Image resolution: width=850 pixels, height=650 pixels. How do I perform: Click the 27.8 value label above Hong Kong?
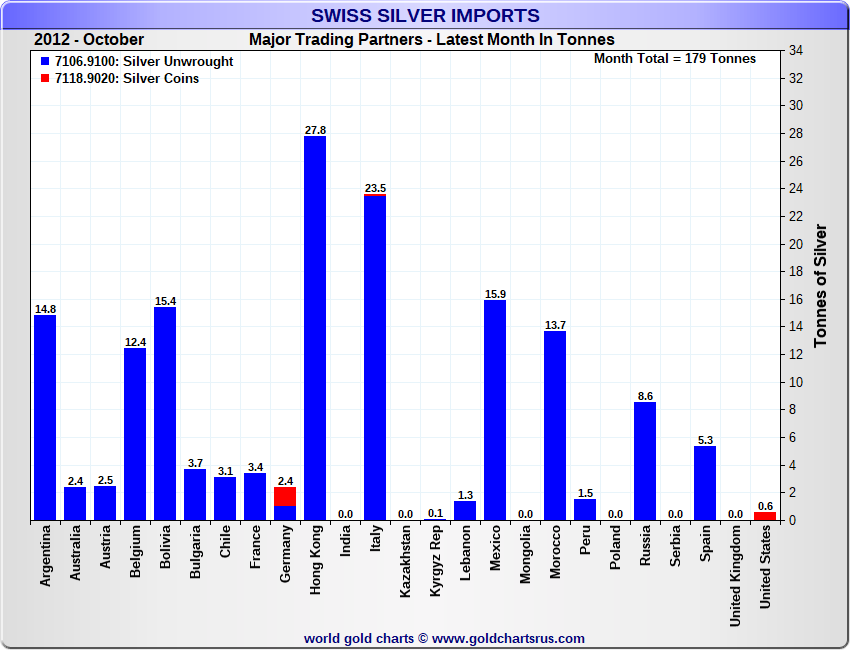pos(315,130)
